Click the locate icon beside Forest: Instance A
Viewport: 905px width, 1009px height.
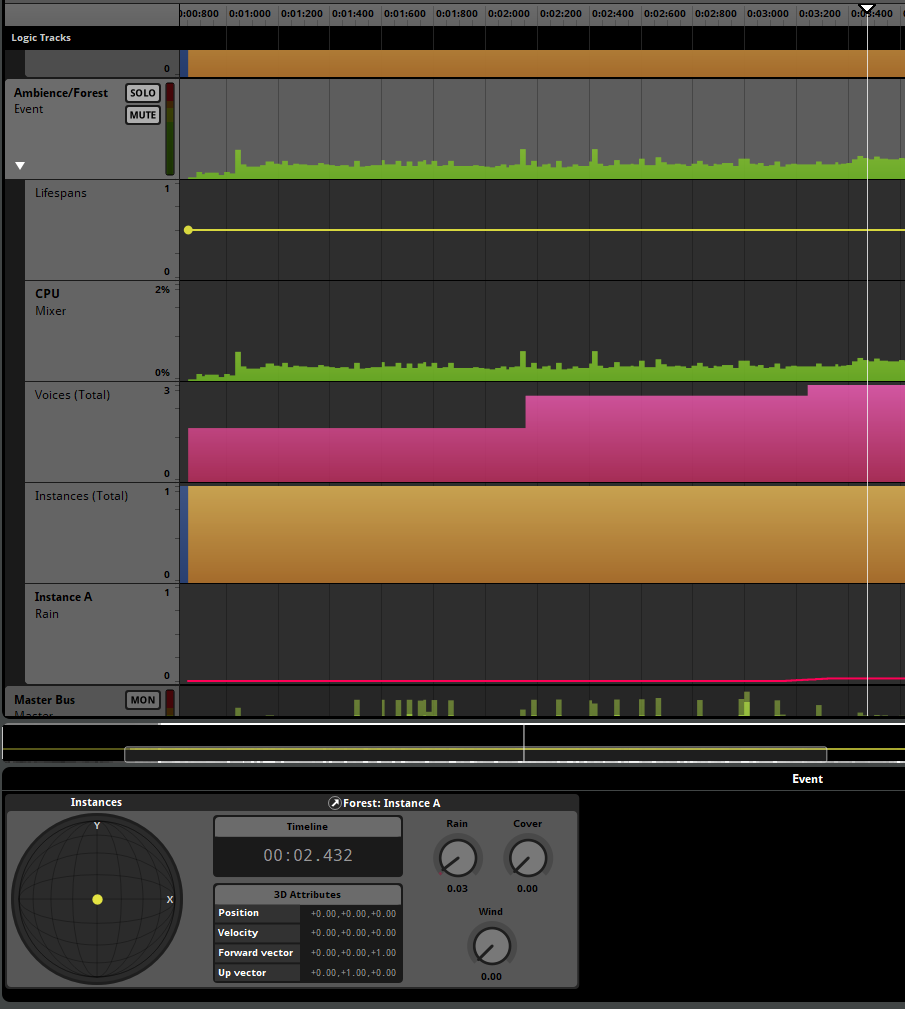334,802
